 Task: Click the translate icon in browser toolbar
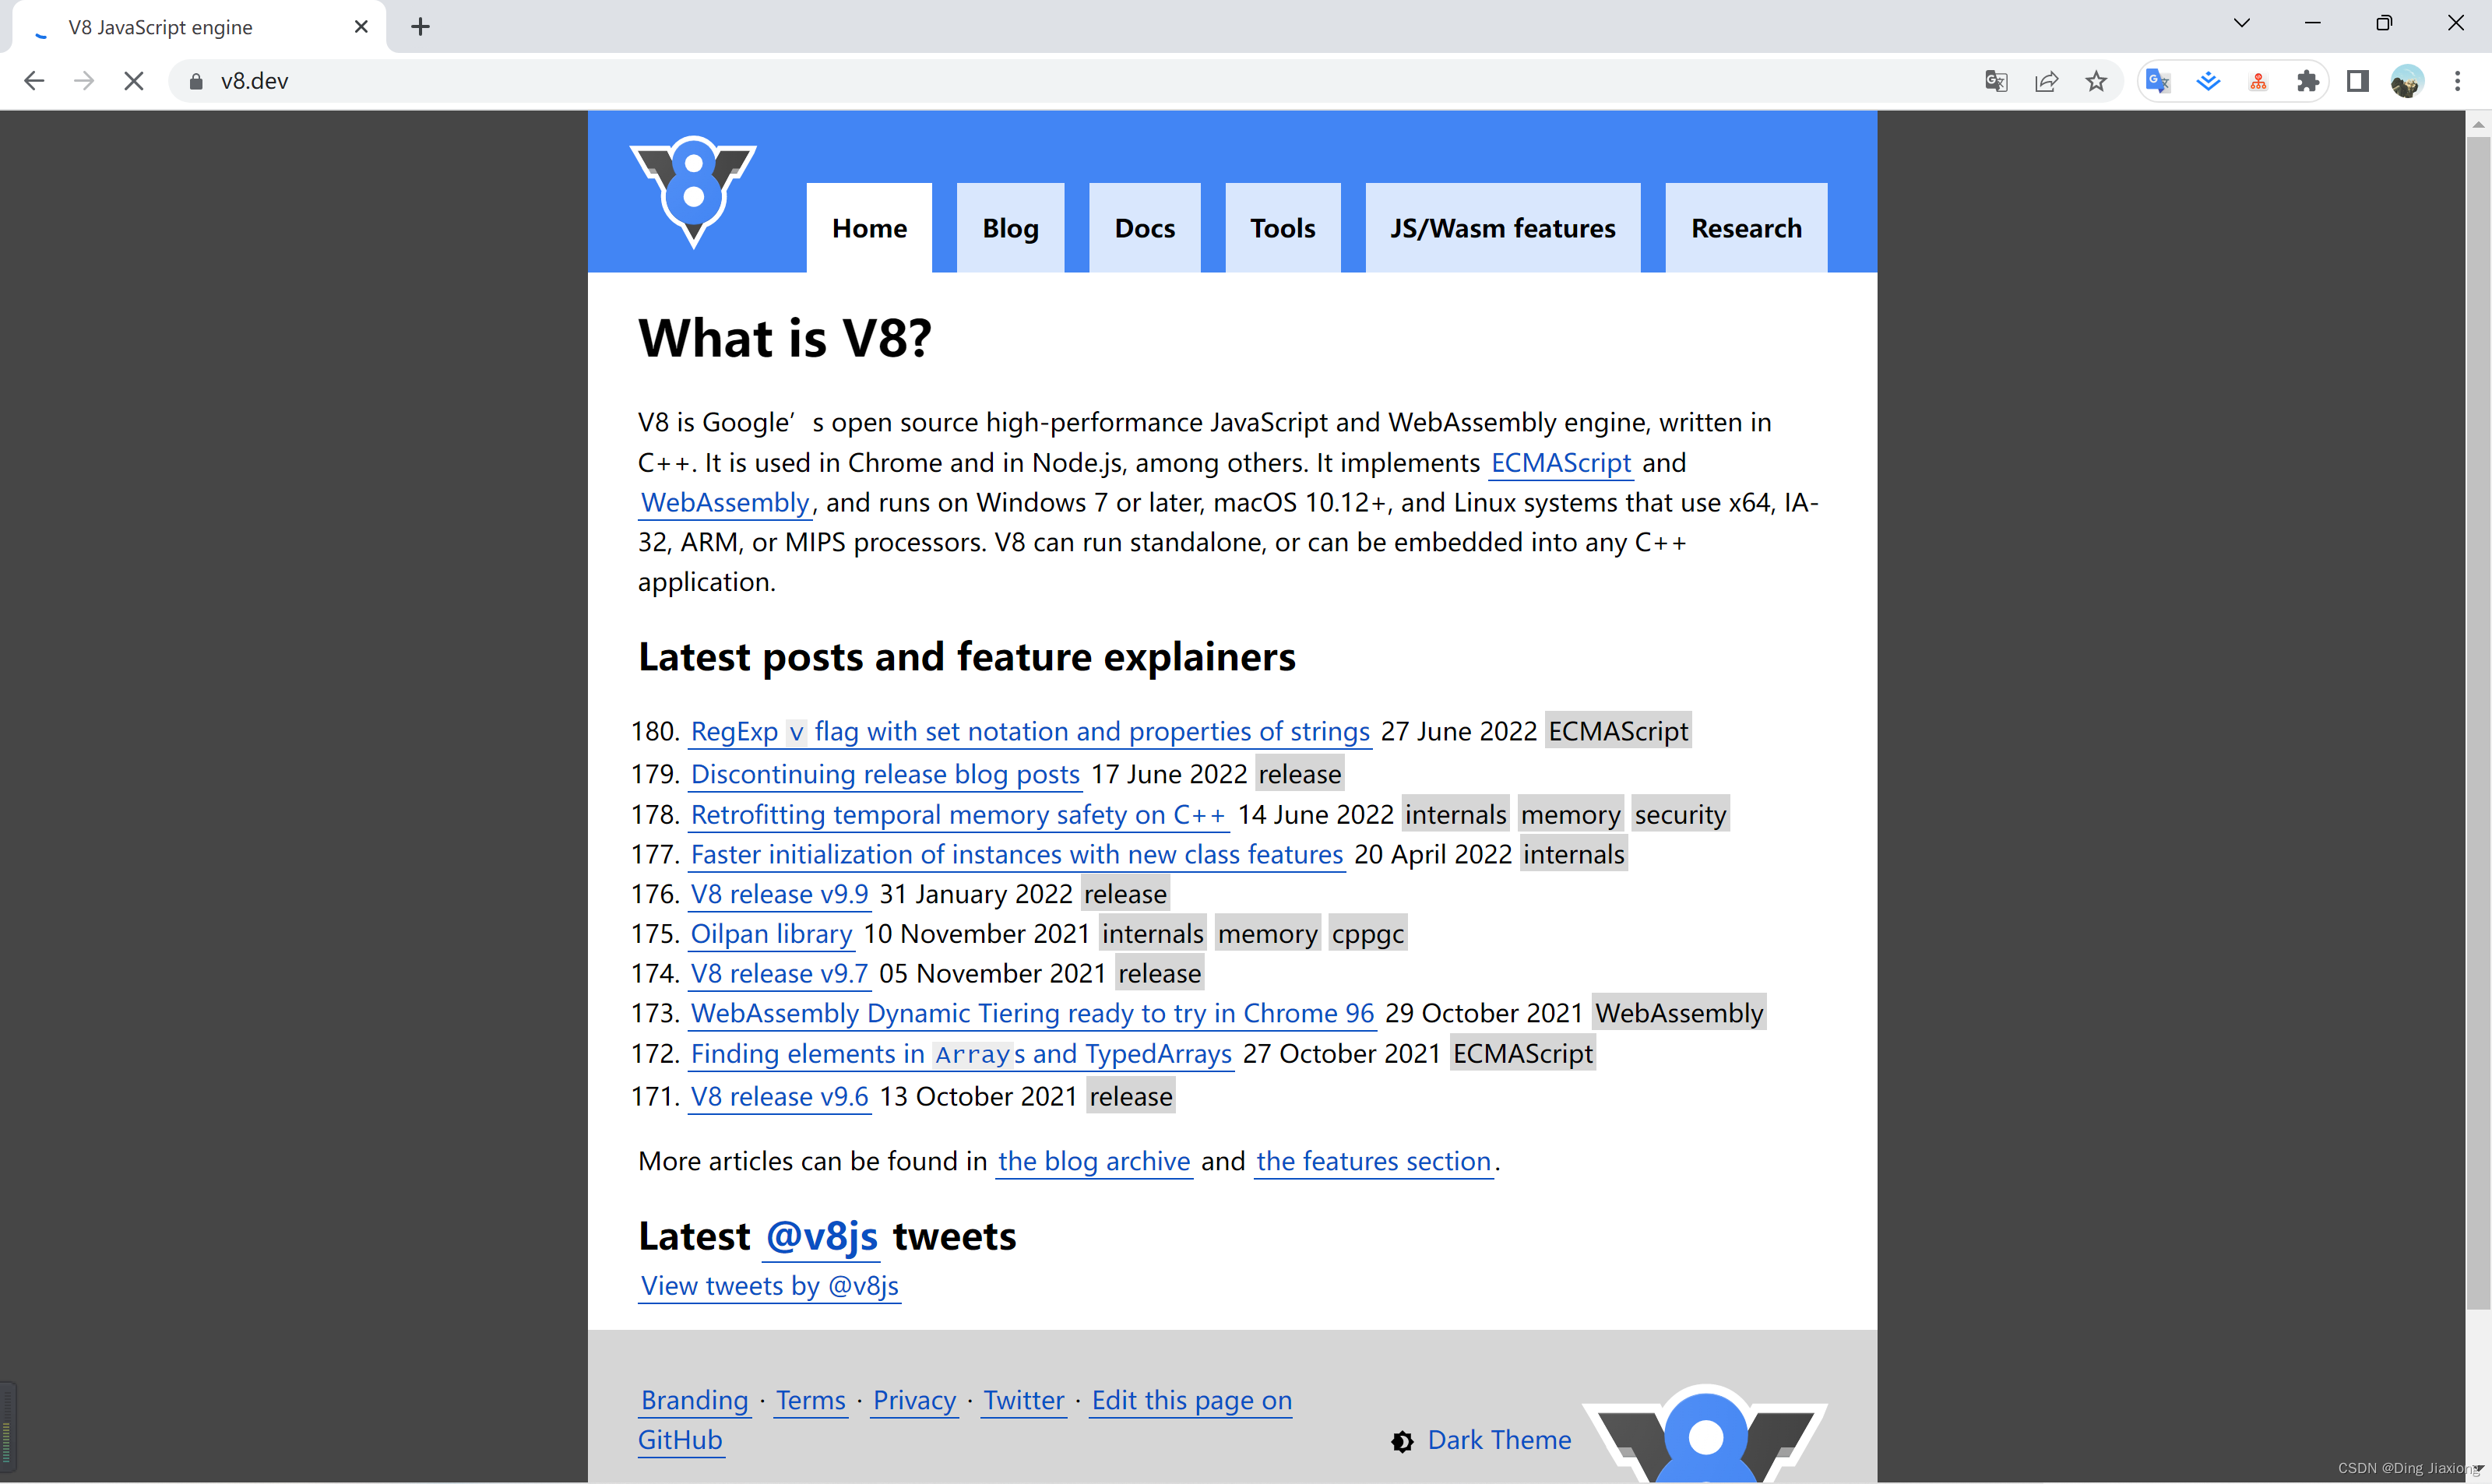[1994, 79]
